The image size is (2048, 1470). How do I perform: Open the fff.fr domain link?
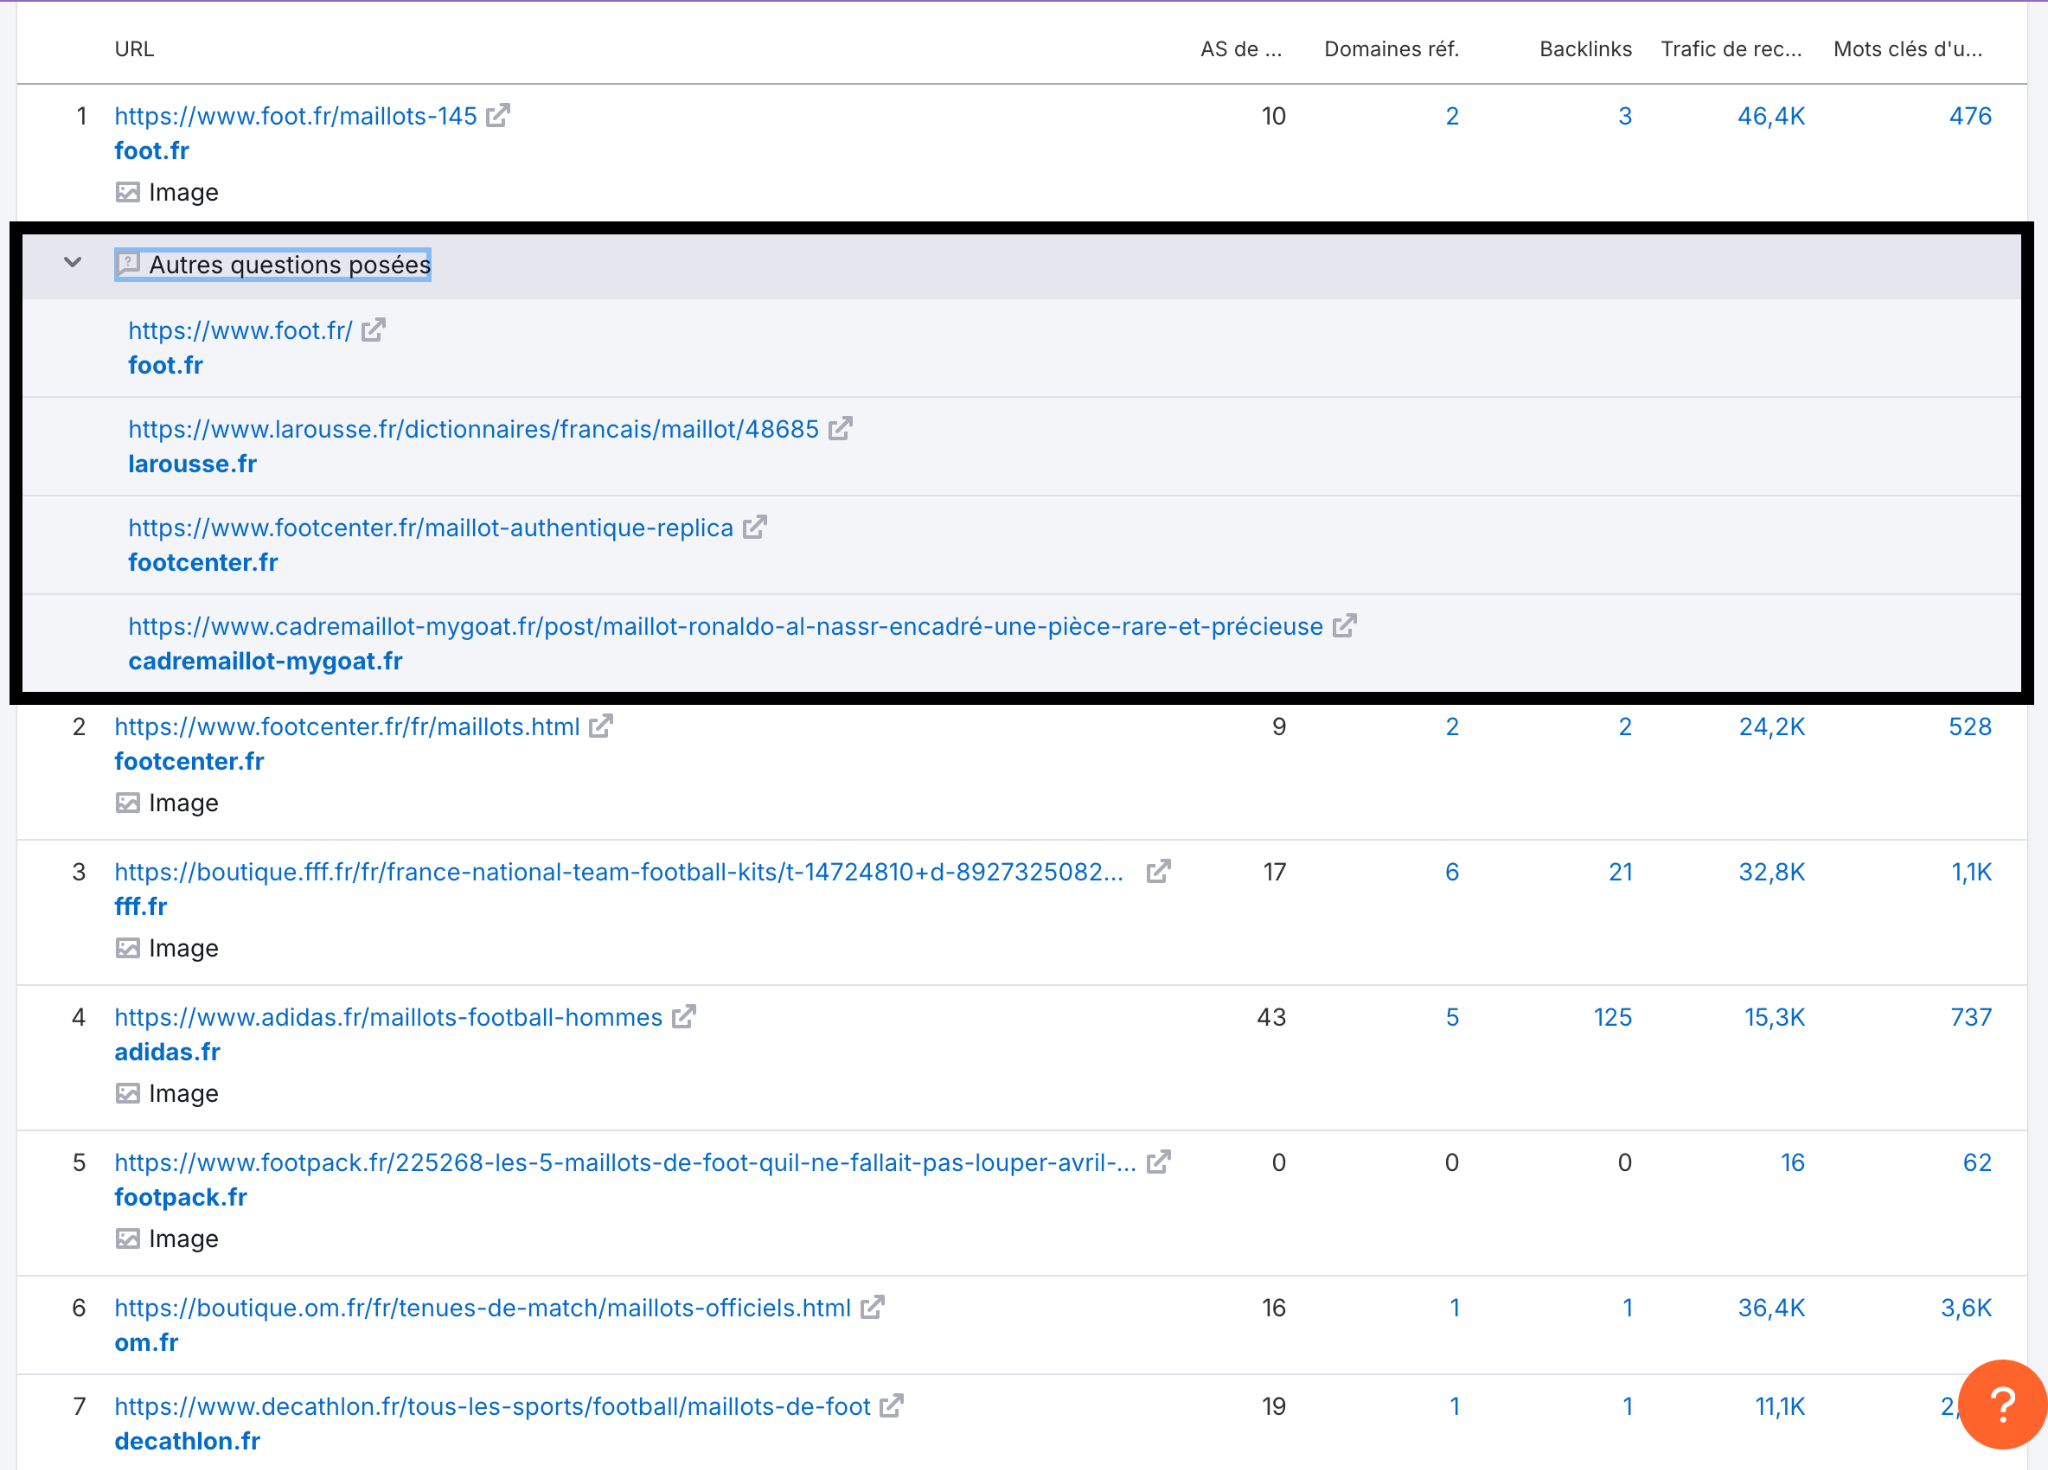(141, 907)
